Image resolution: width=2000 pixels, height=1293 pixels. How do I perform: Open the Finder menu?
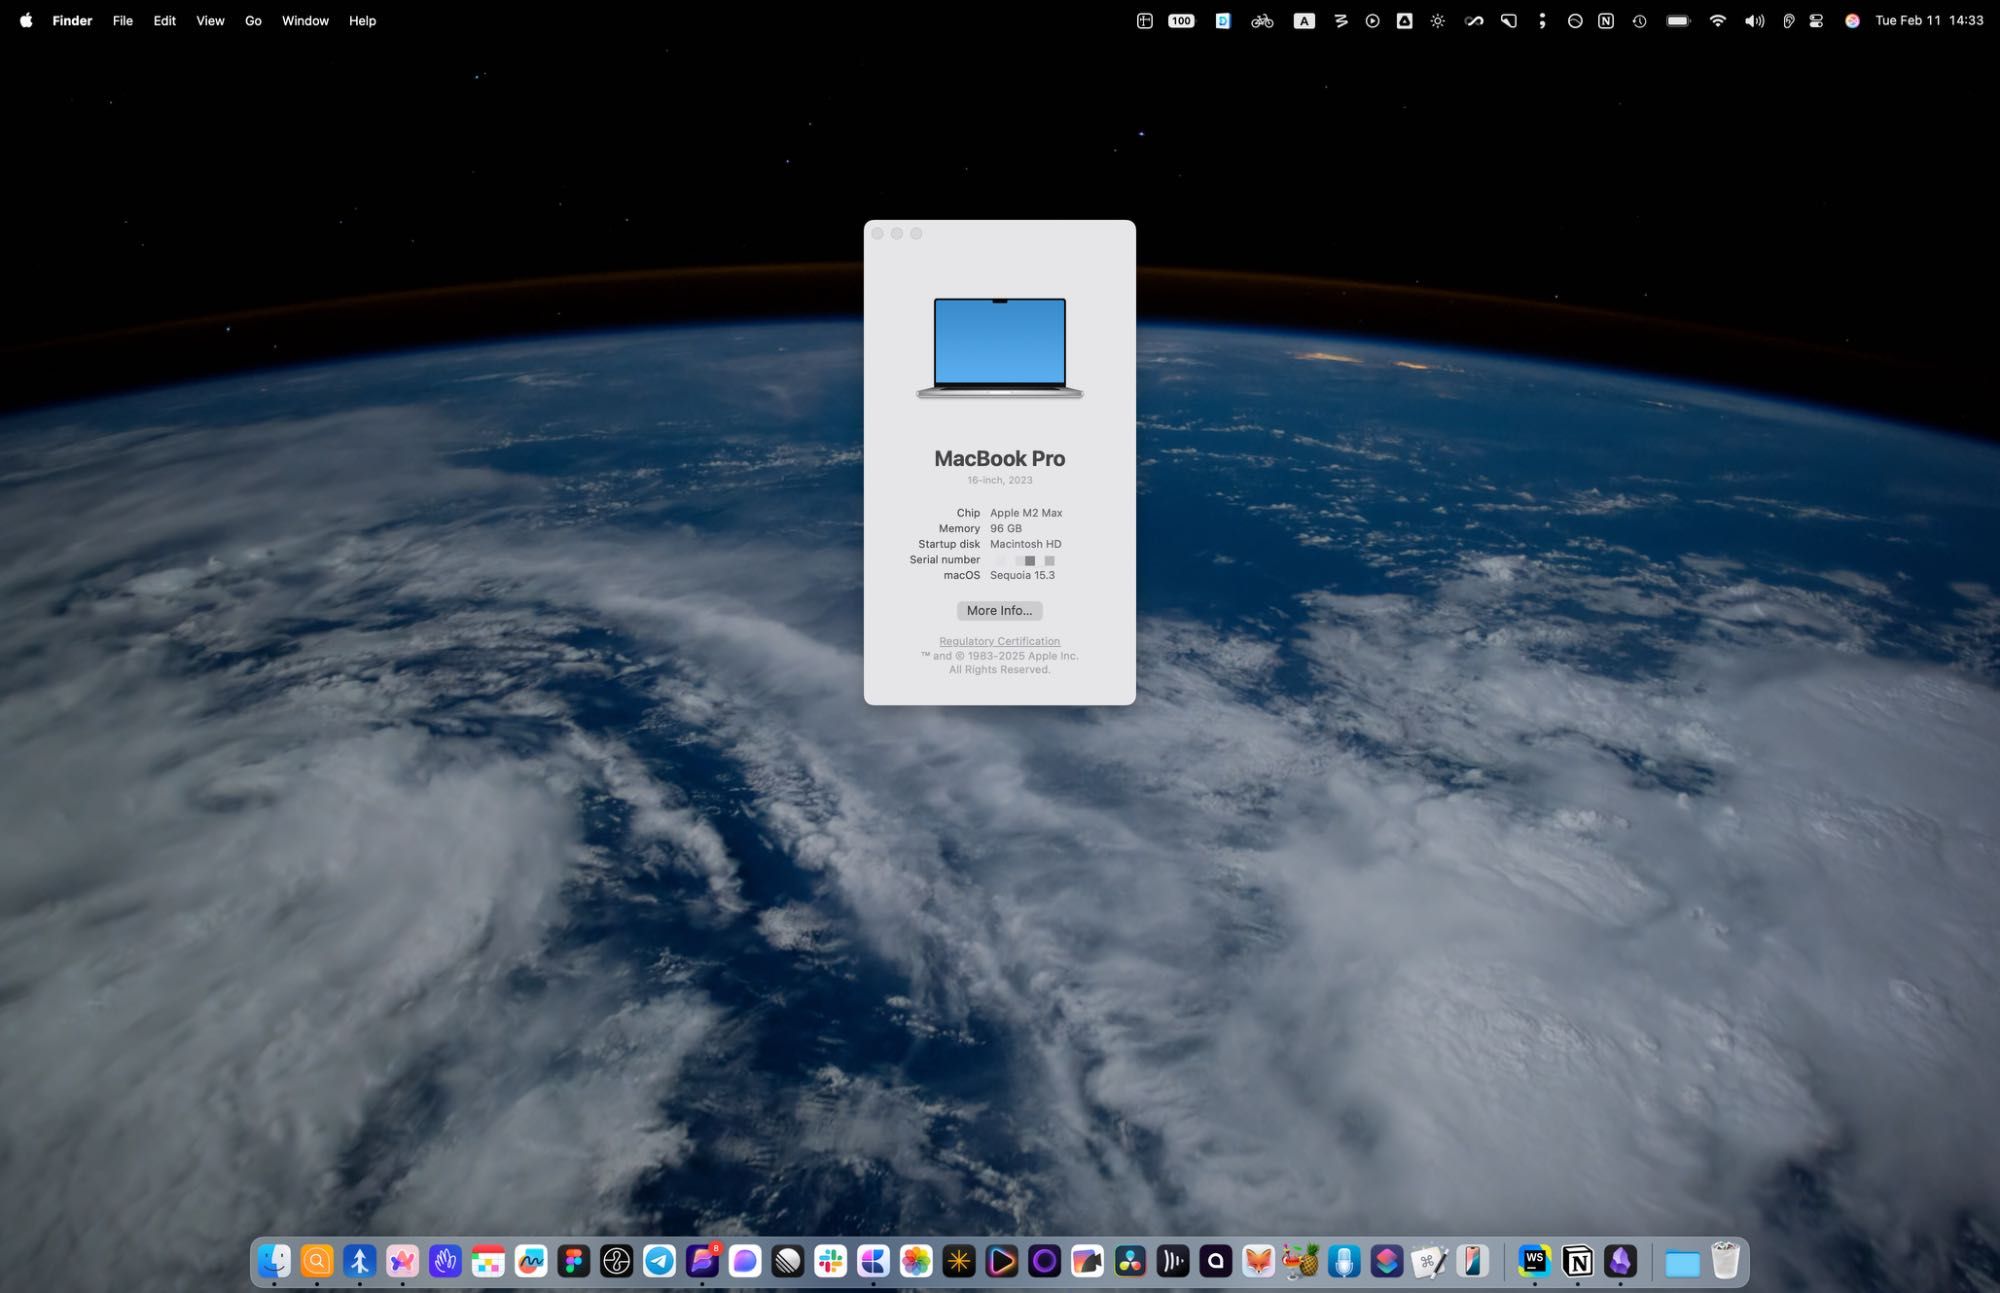tap(72, 20)
